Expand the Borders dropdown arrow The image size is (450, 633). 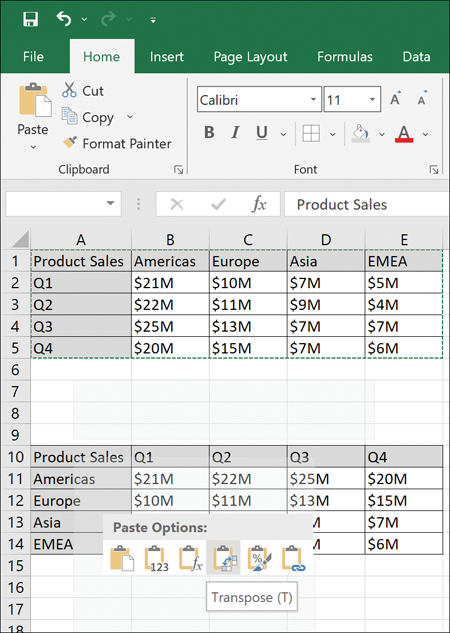[333, 134]
